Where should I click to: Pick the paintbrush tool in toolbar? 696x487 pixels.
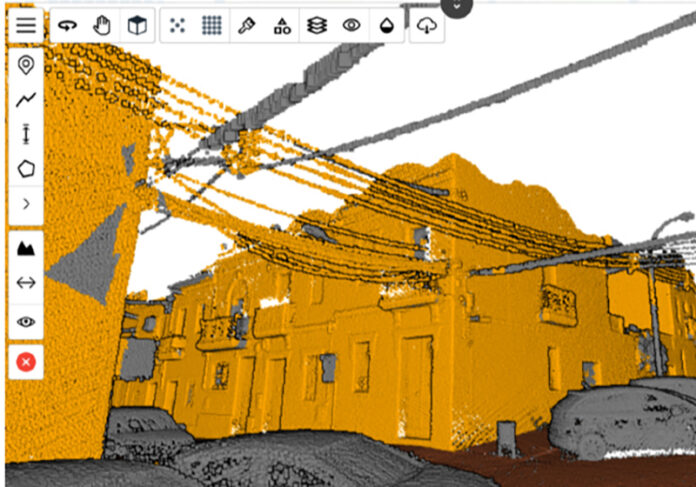tap(247, 26)
